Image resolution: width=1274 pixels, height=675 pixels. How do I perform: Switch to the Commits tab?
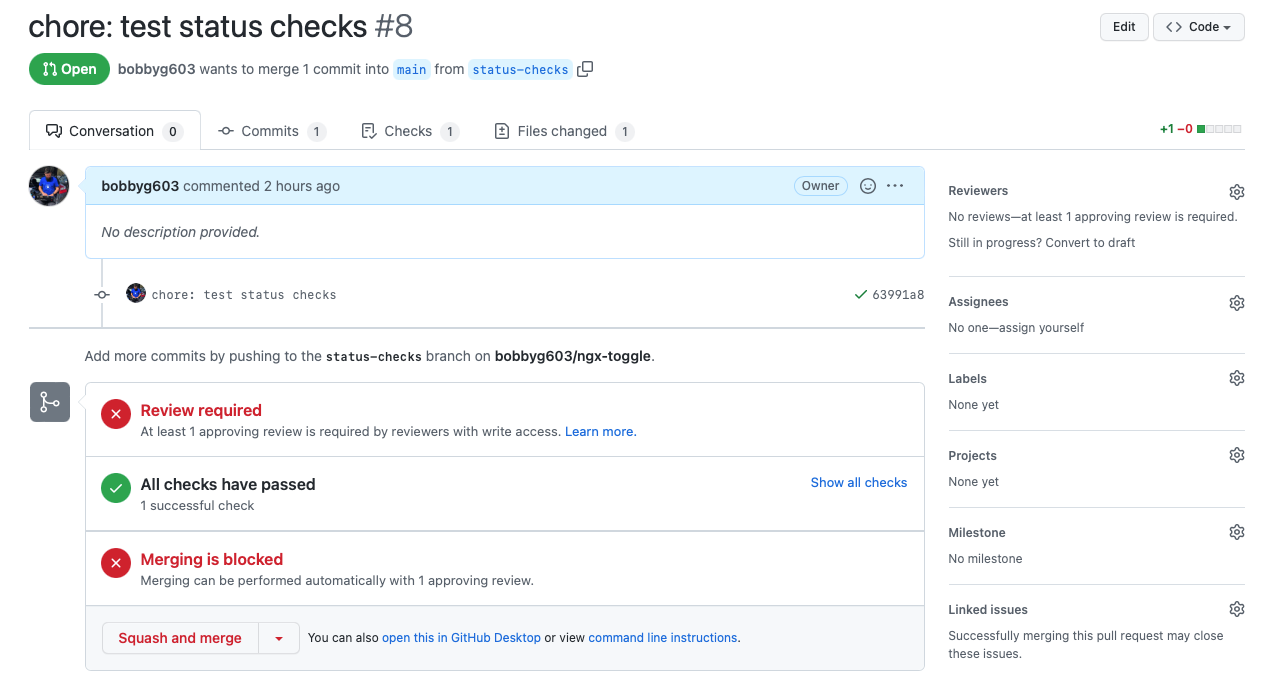pos(268,130)
